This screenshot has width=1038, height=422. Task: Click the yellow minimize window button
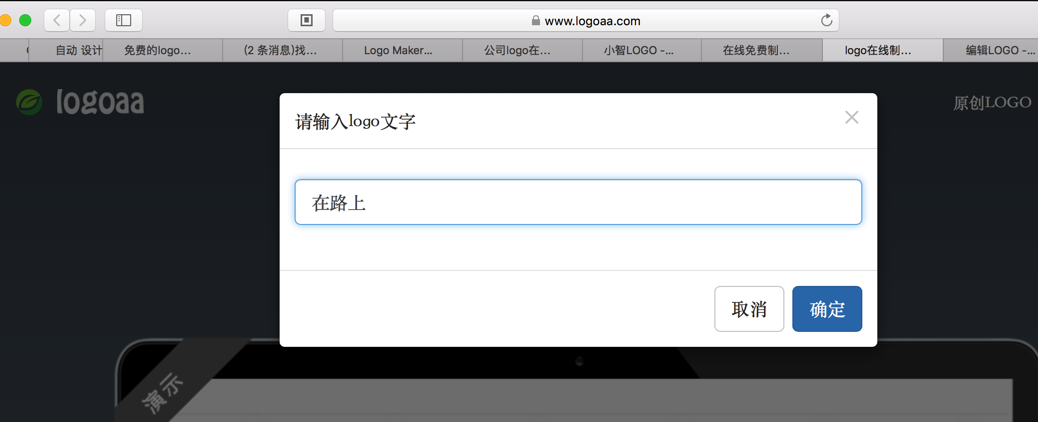5,21
